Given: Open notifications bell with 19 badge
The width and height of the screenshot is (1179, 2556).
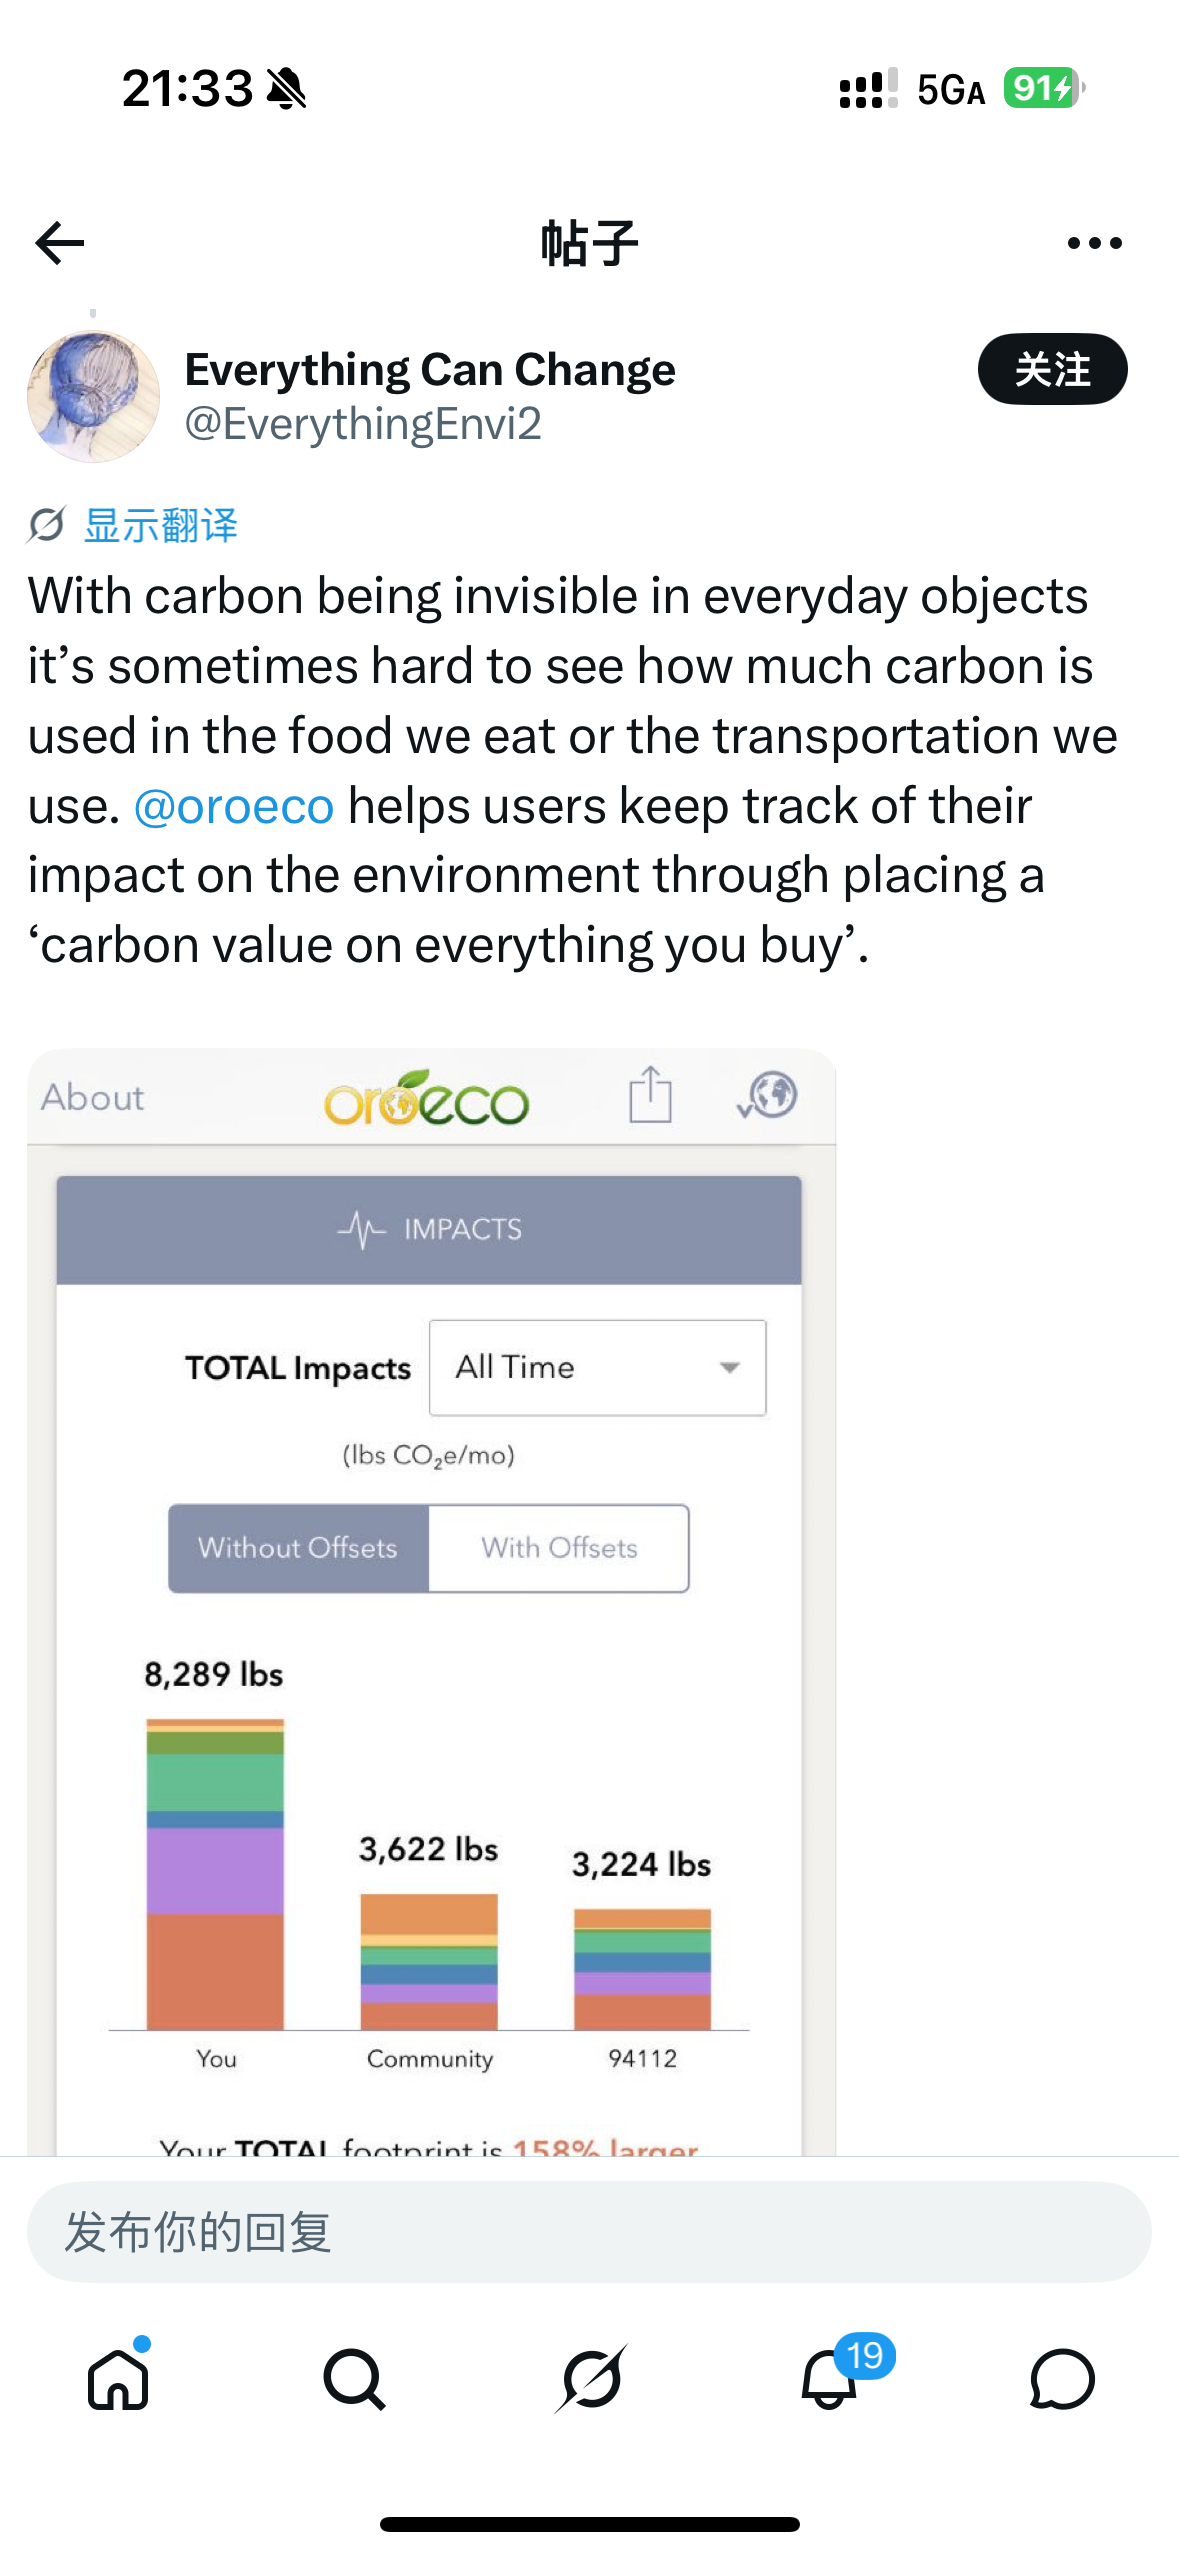Looking at the screenshot, I should tap(829, 2378).
